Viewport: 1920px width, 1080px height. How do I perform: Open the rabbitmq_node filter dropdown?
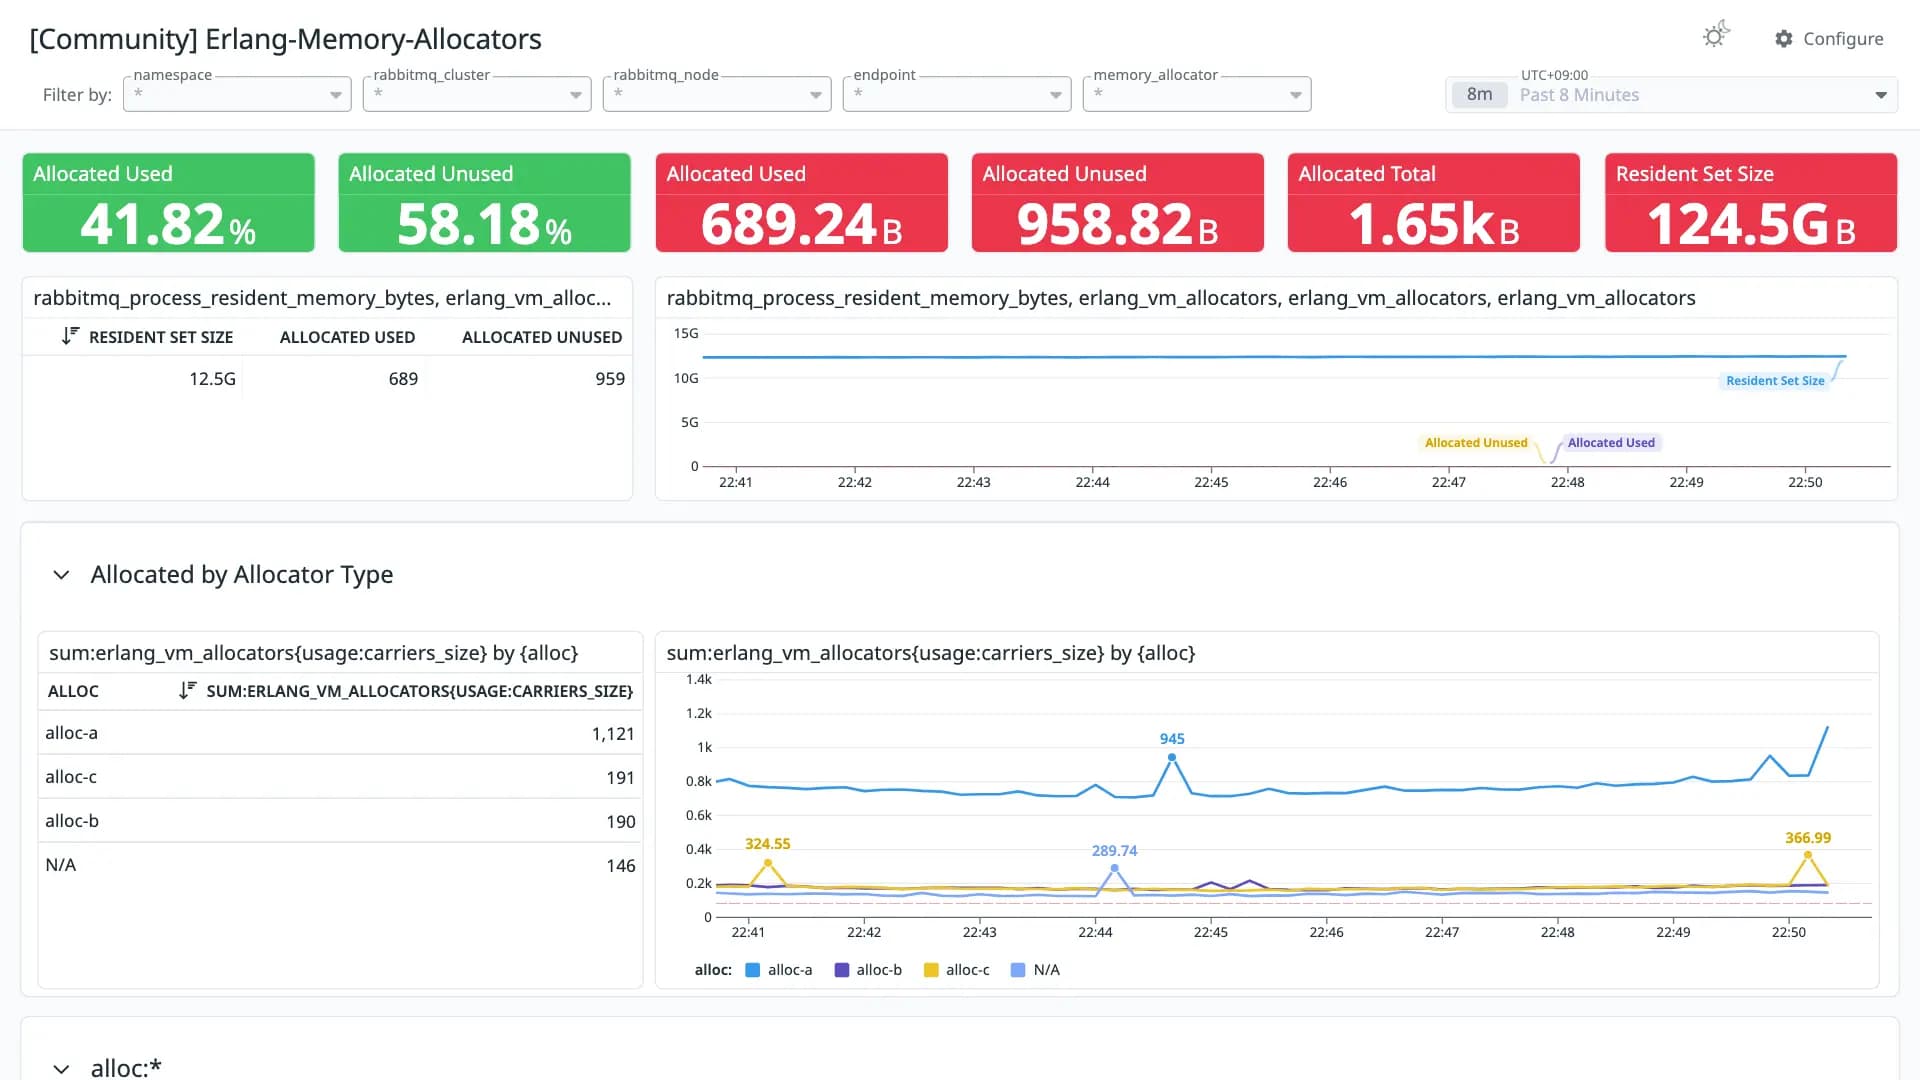coord(717,94)
